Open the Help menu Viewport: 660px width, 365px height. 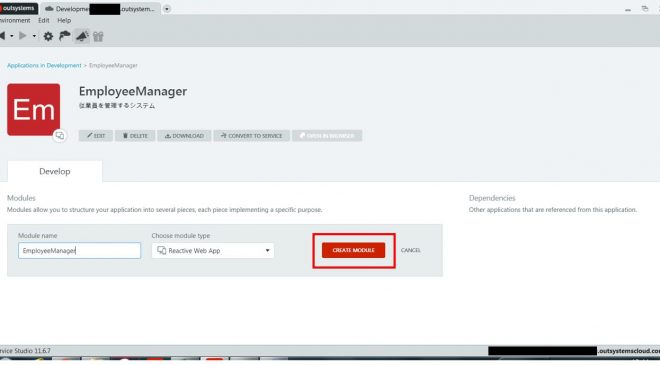pos(64,20)
